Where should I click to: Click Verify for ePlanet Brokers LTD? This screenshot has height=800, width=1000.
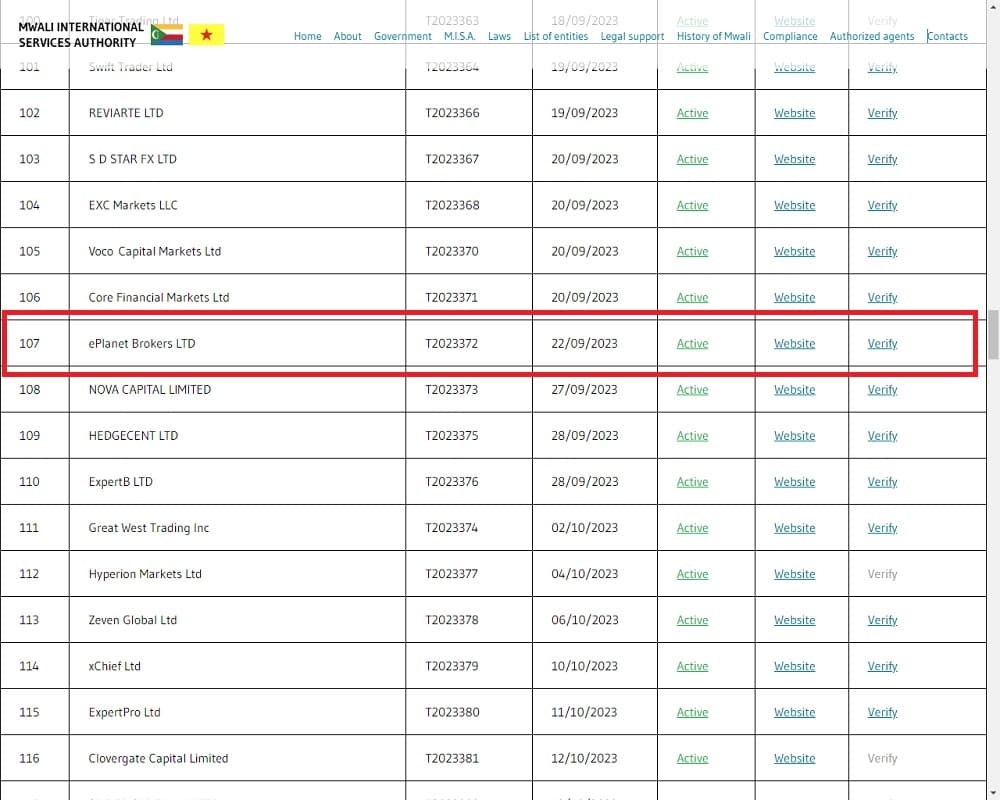[x=882, y=343]
